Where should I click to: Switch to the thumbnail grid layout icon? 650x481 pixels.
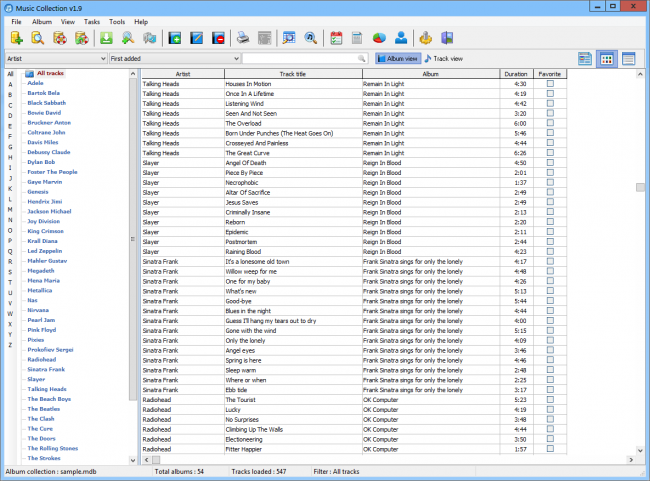tap(607, 59)
